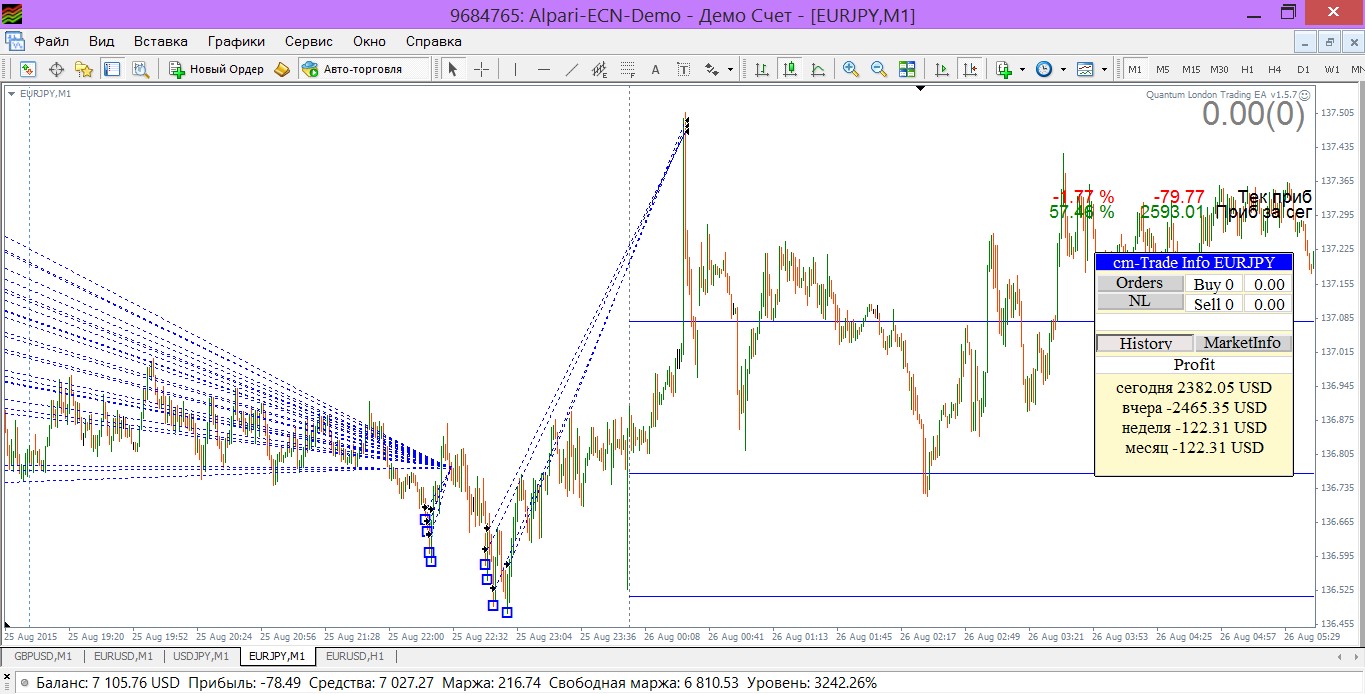Open the Strategy Tester magnifier icon

[x=140, y=69]
